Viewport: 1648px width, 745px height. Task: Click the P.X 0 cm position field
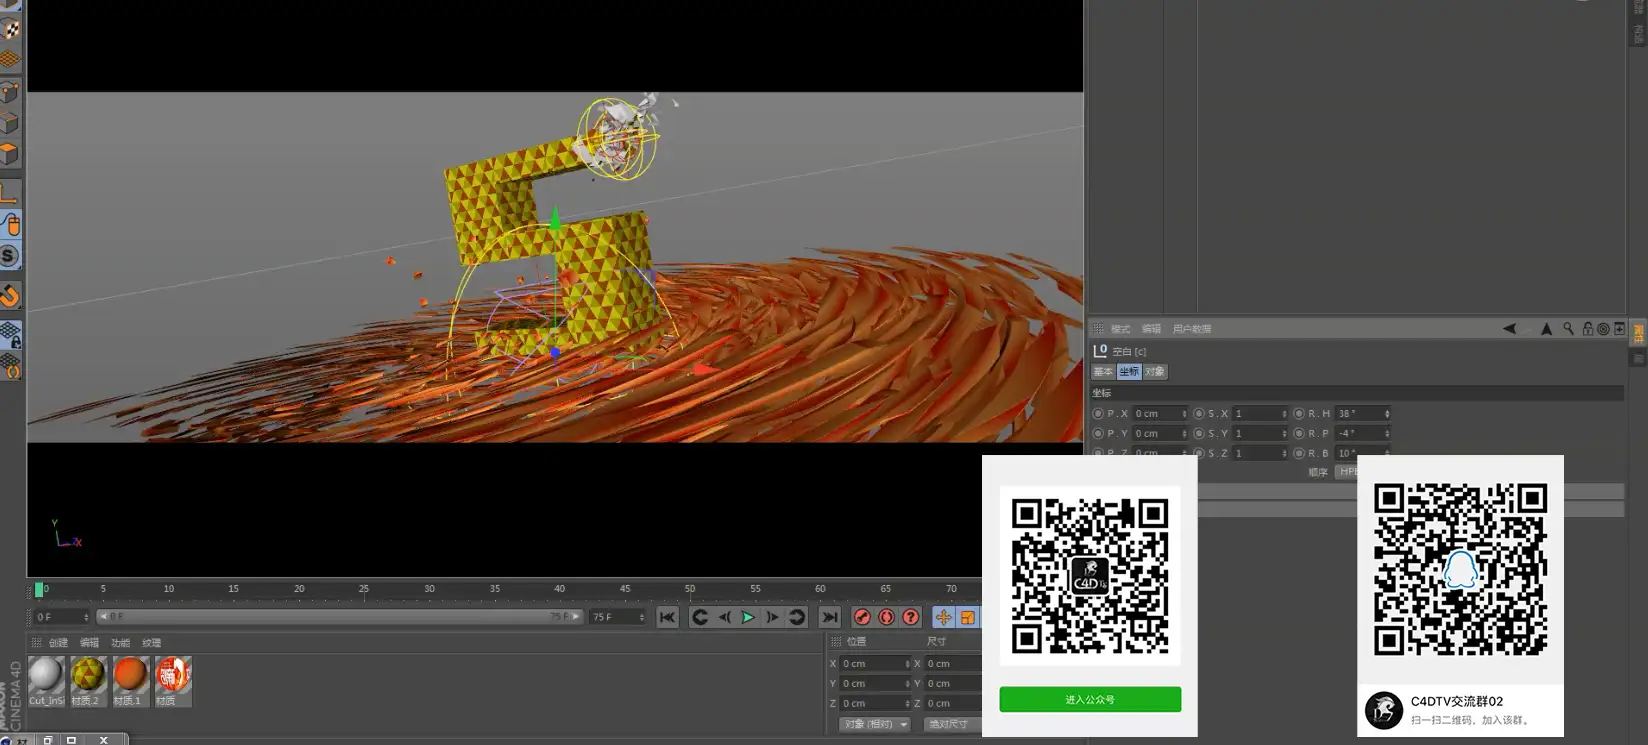[1160, 413]
